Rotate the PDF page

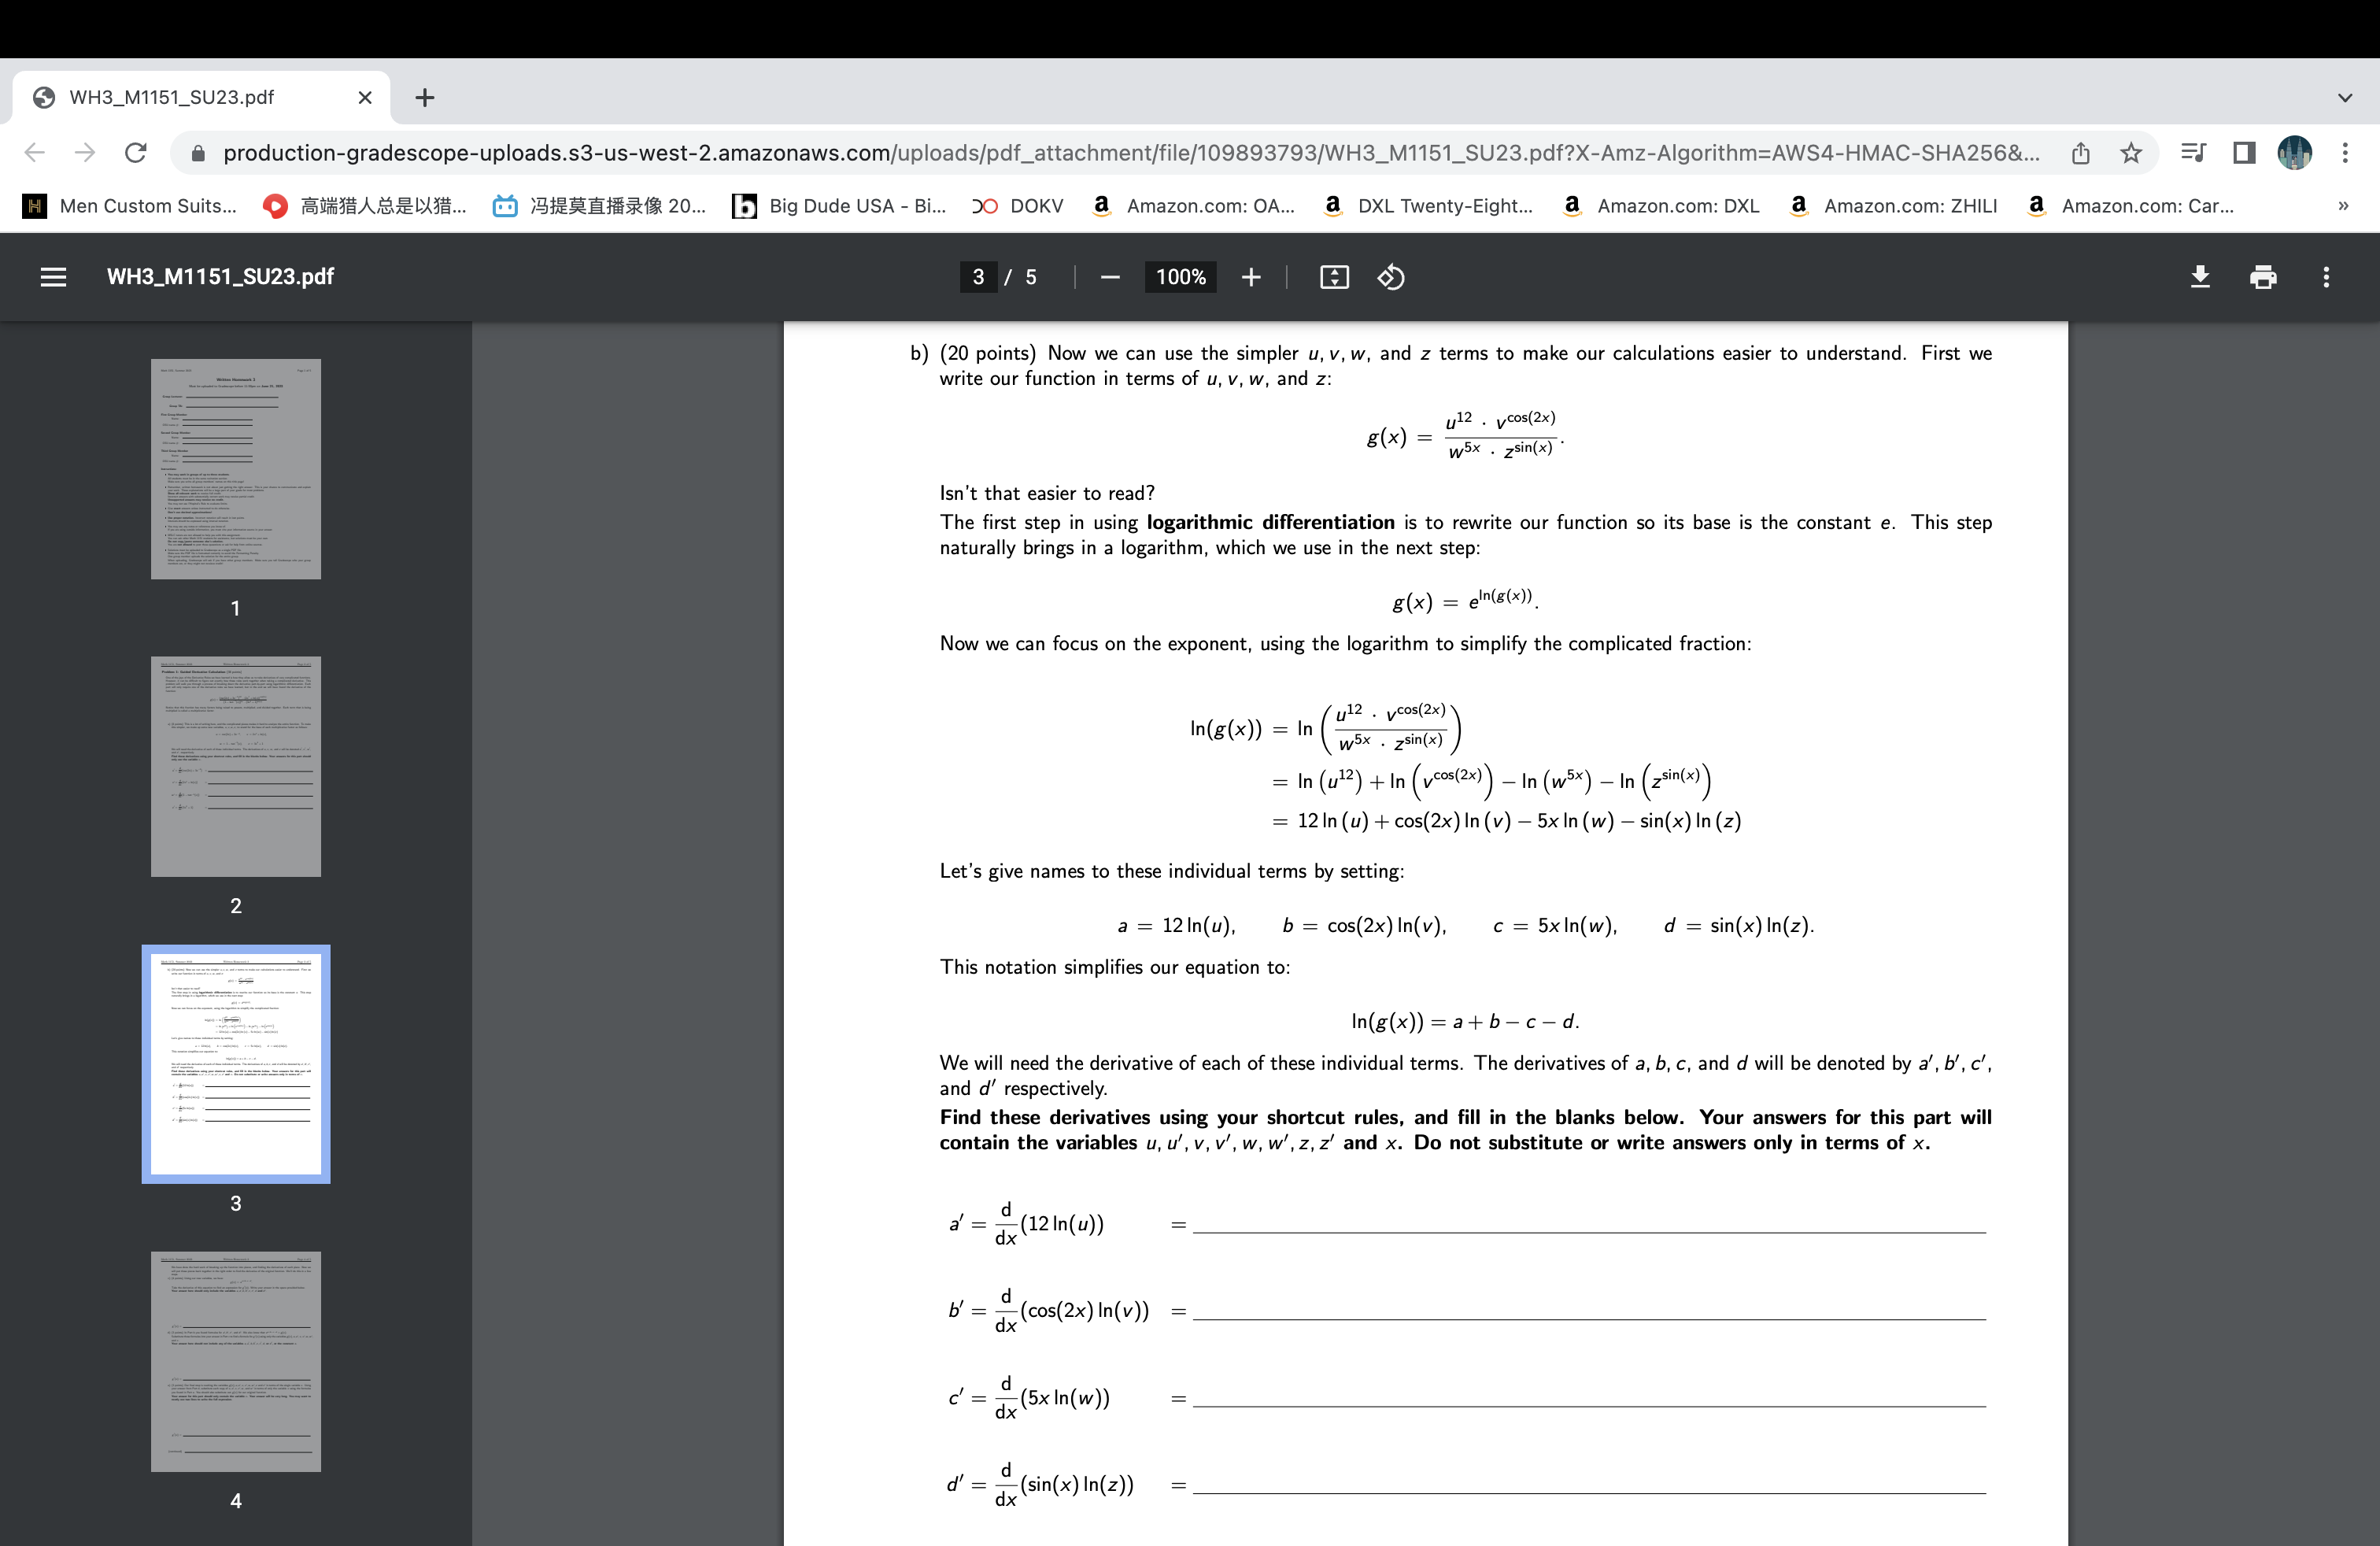(1390, 277)
